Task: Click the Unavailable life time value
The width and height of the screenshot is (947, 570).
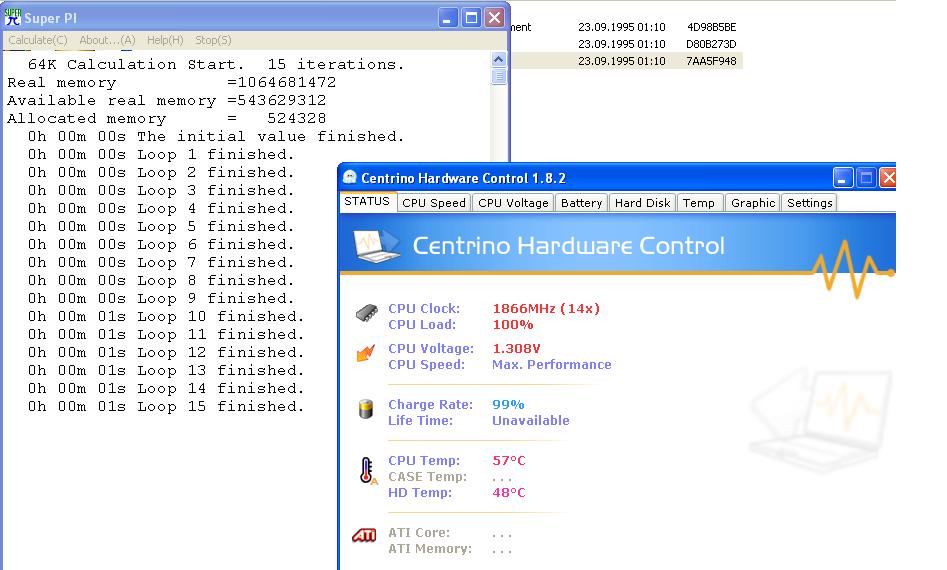Action: pyautogui.click(x=530, y=421)
